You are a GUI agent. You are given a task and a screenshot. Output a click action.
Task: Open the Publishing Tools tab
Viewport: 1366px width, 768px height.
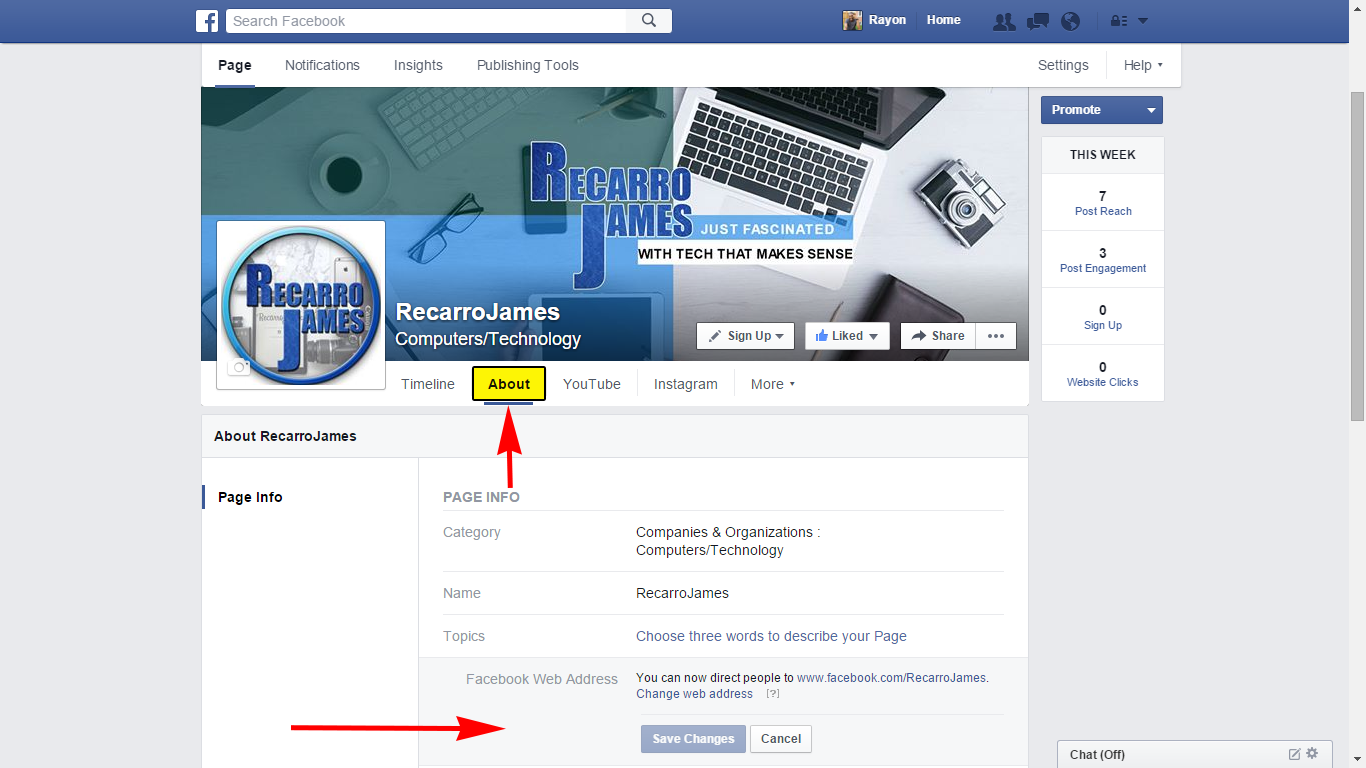pyautogui.click(x=528, y=65)
